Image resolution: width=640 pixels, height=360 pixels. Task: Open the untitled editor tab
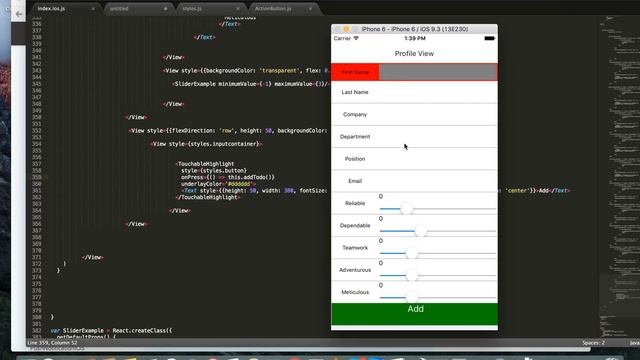coord(119,9)
